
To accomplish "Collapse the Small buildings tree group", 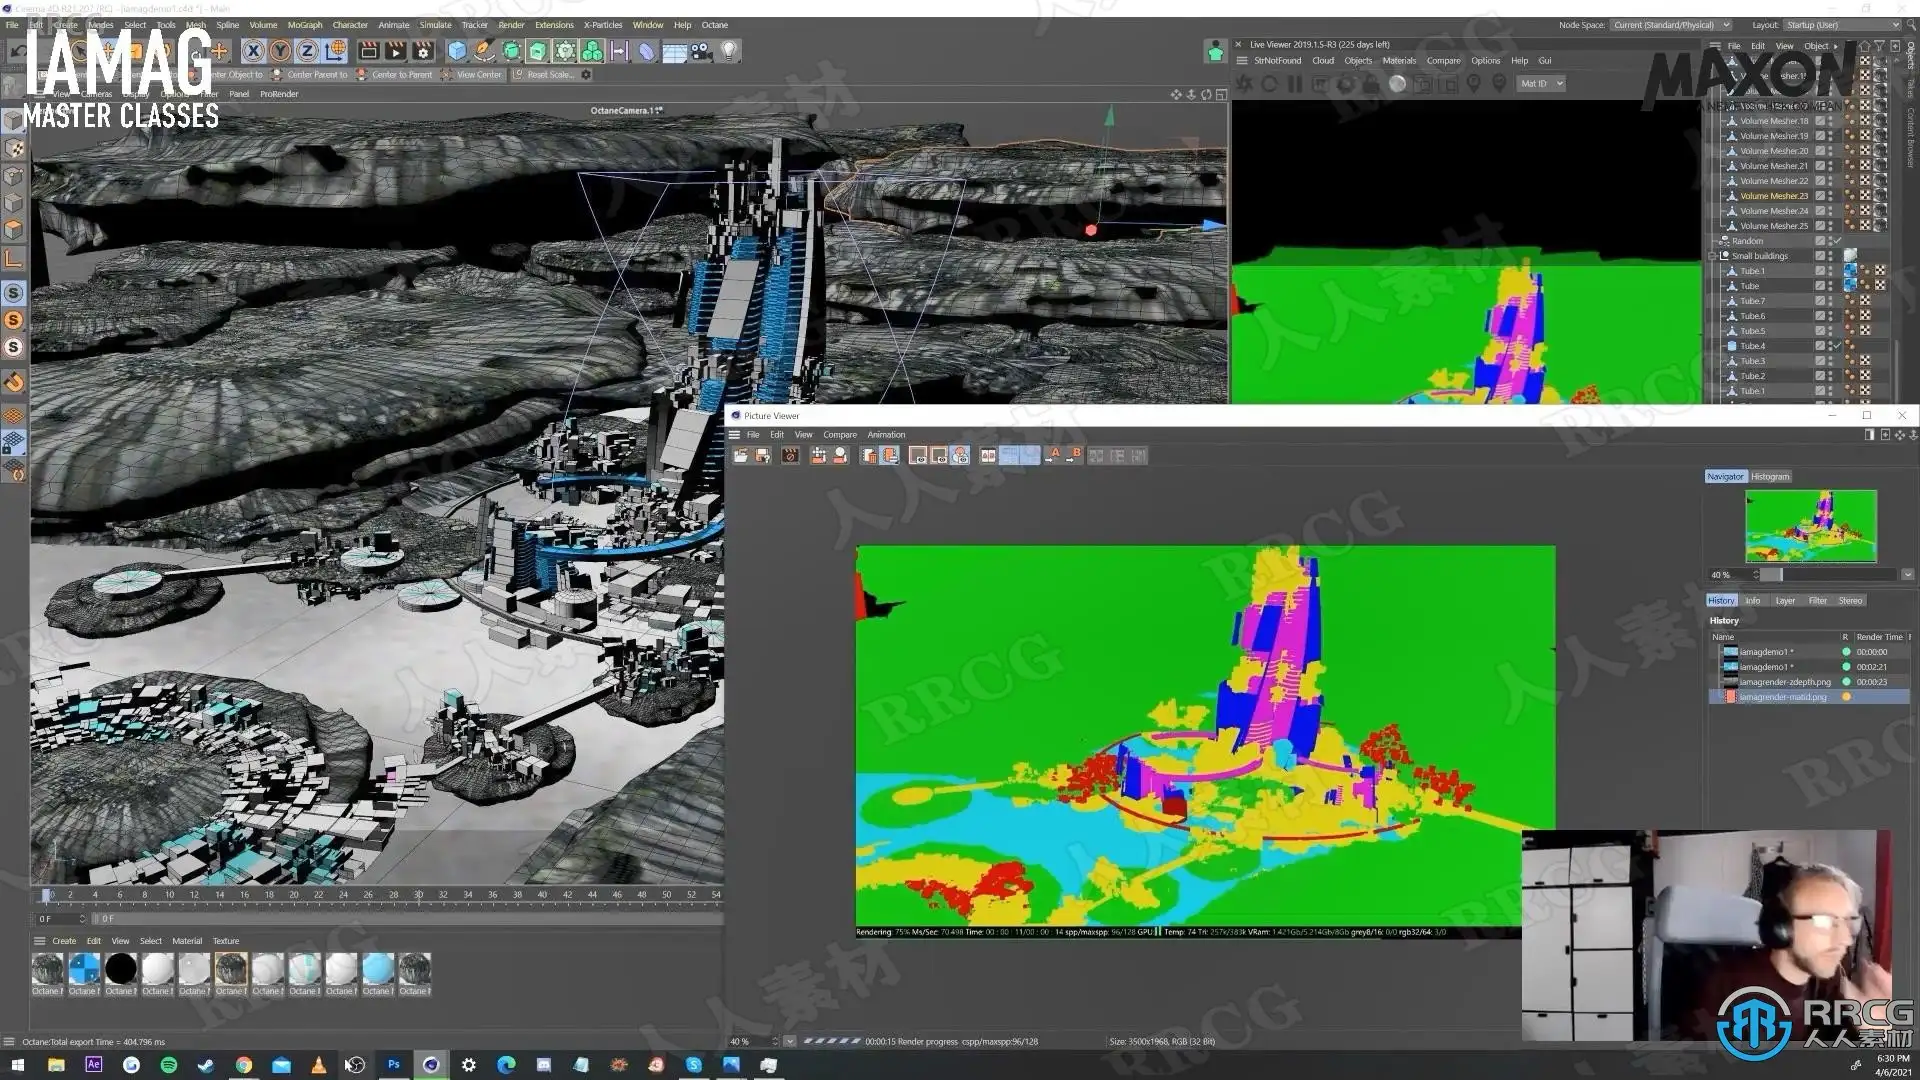I will [x=1713, y=256].
